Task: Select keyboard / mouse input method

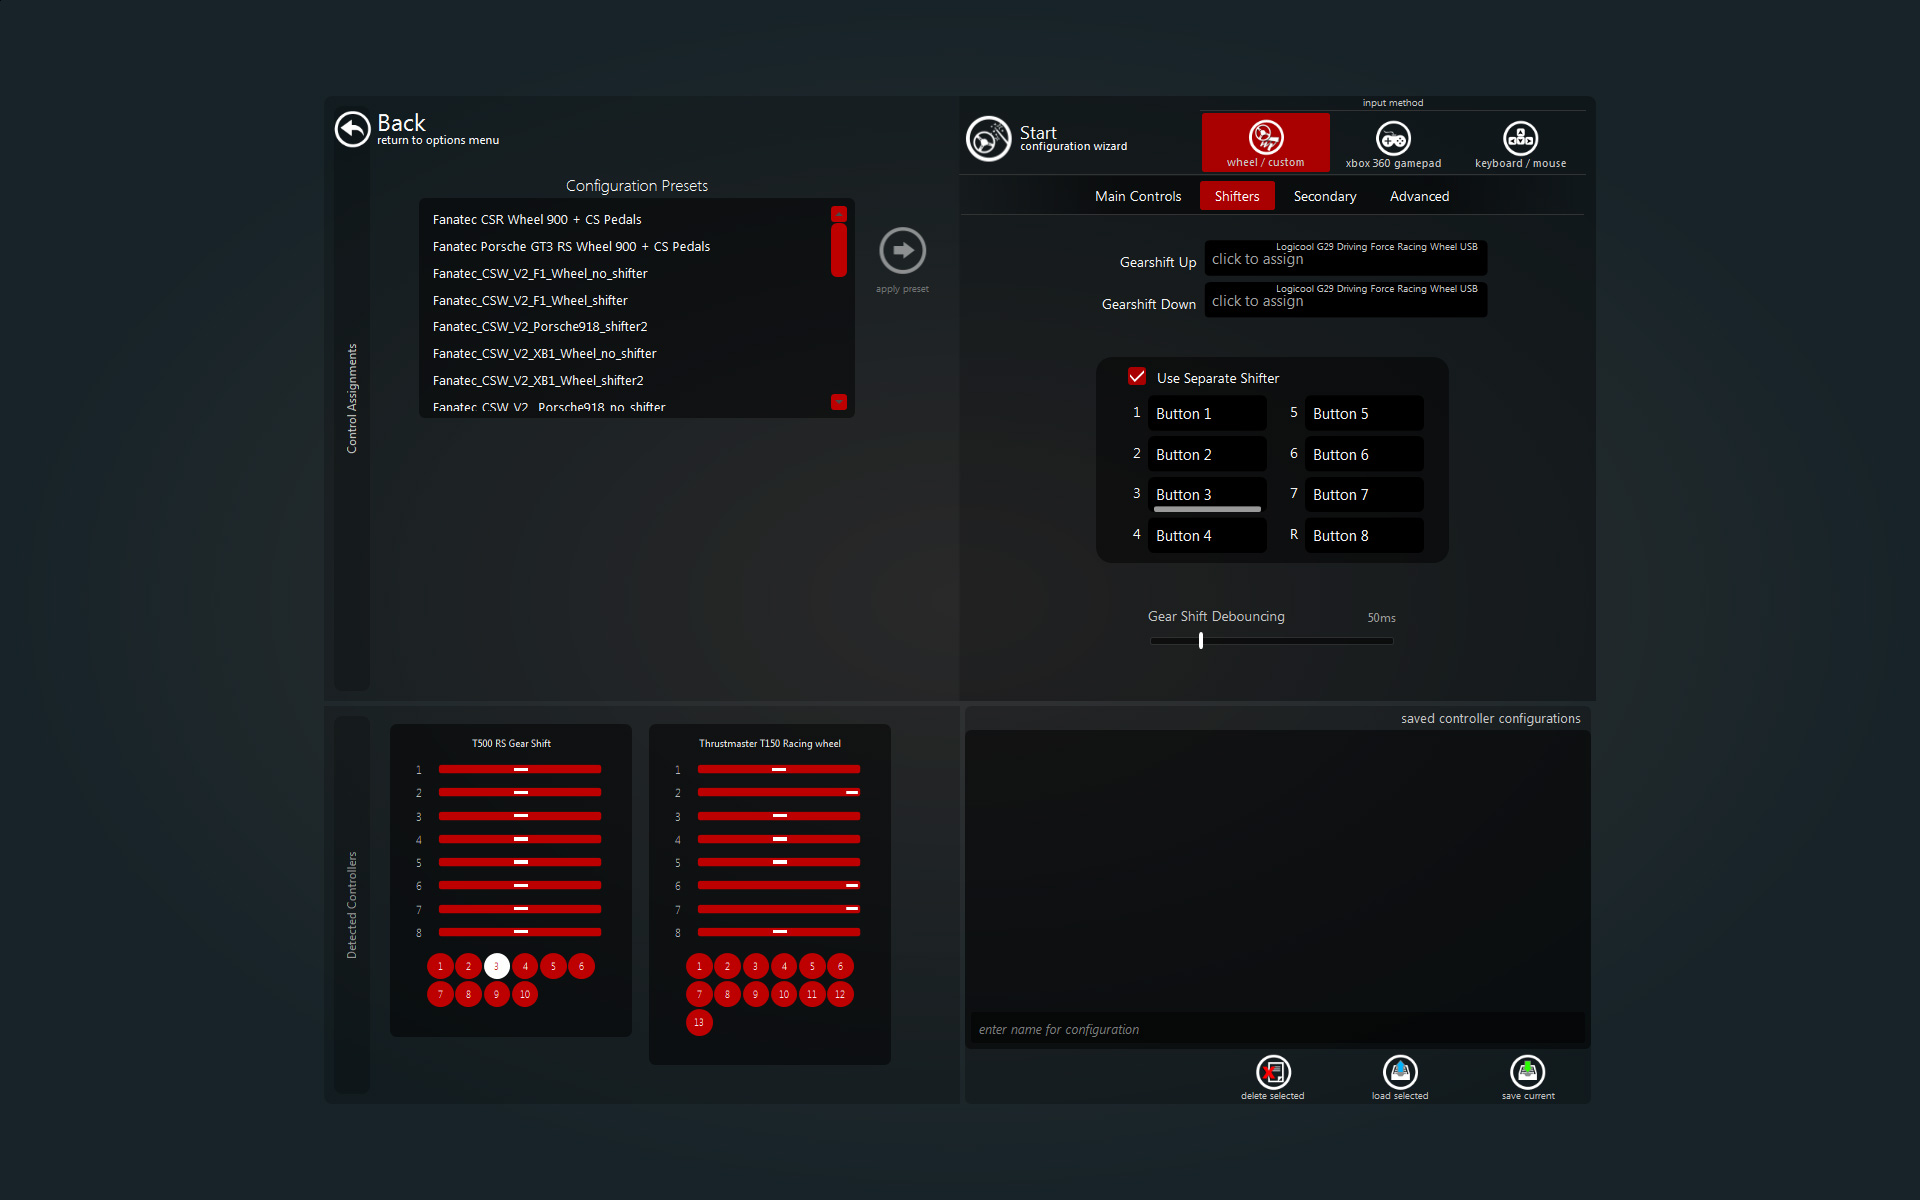Action: (1520, 142)
